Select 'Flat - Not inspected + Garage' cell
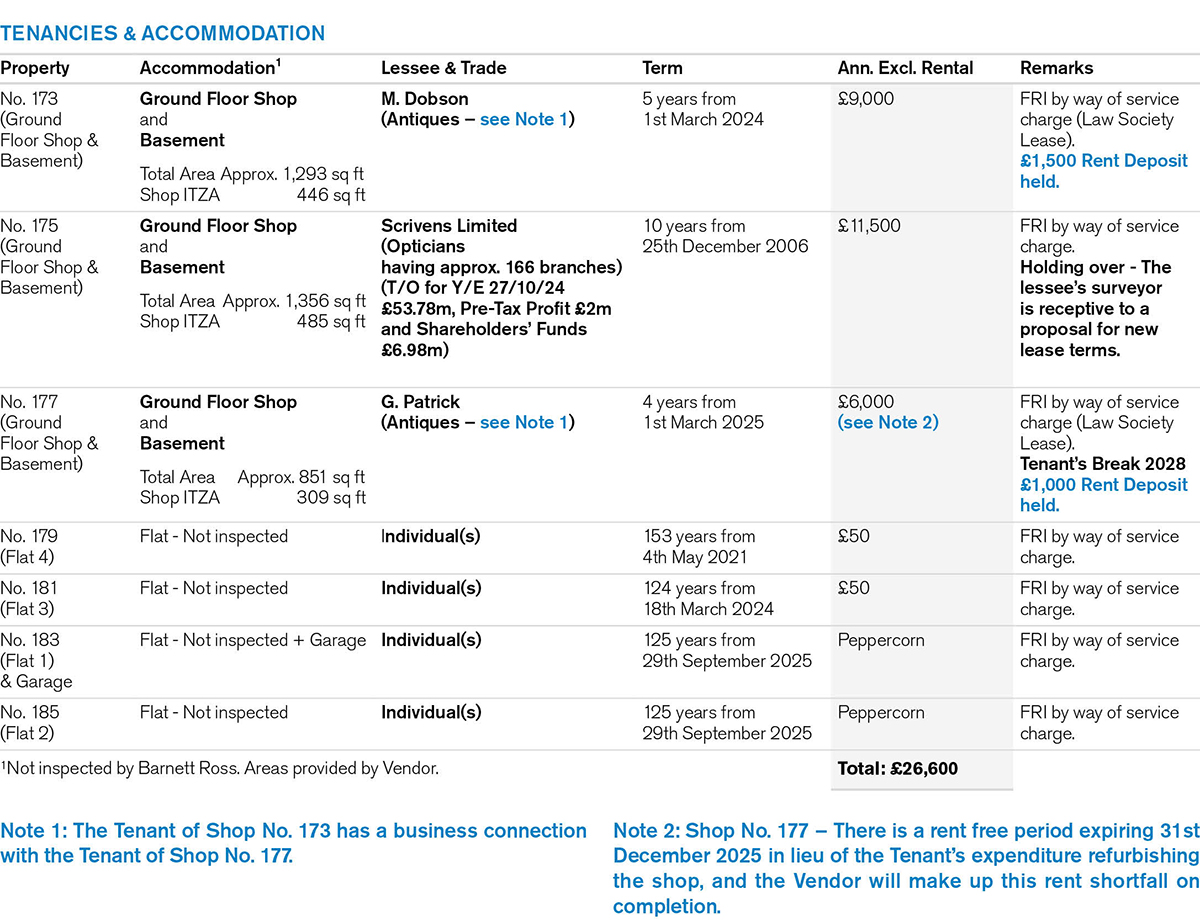The width and height of the screenshot is (1200, 921). point(253,640)
